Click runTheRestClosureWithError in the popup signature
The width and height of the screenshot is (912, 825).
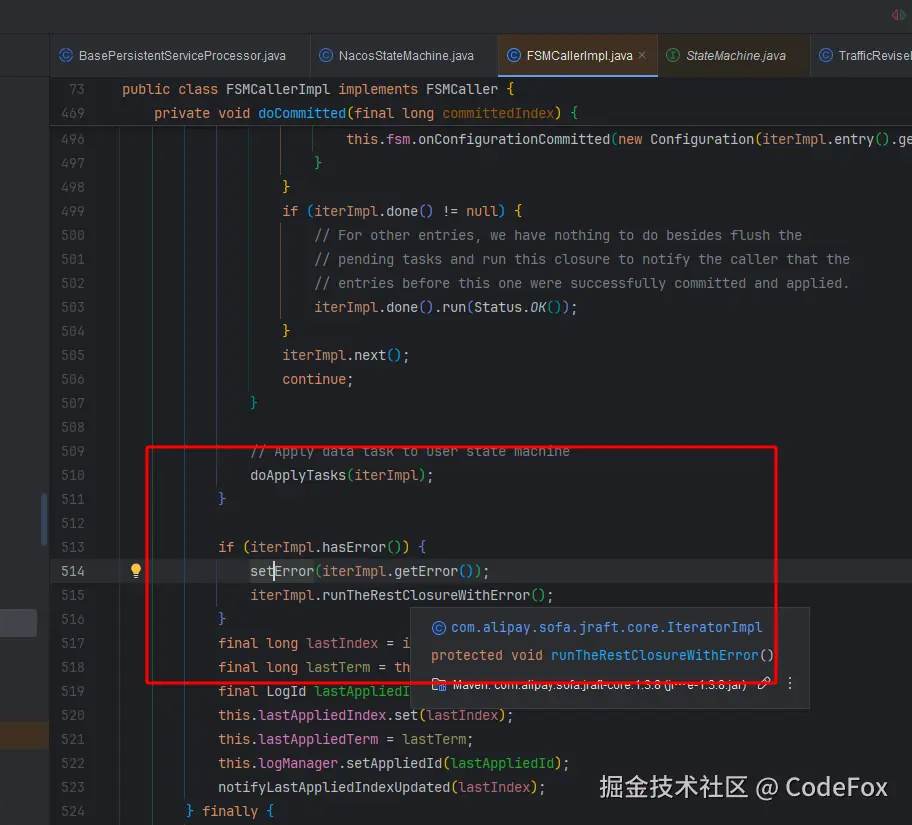pyautogui.click(x=654, y=655)
